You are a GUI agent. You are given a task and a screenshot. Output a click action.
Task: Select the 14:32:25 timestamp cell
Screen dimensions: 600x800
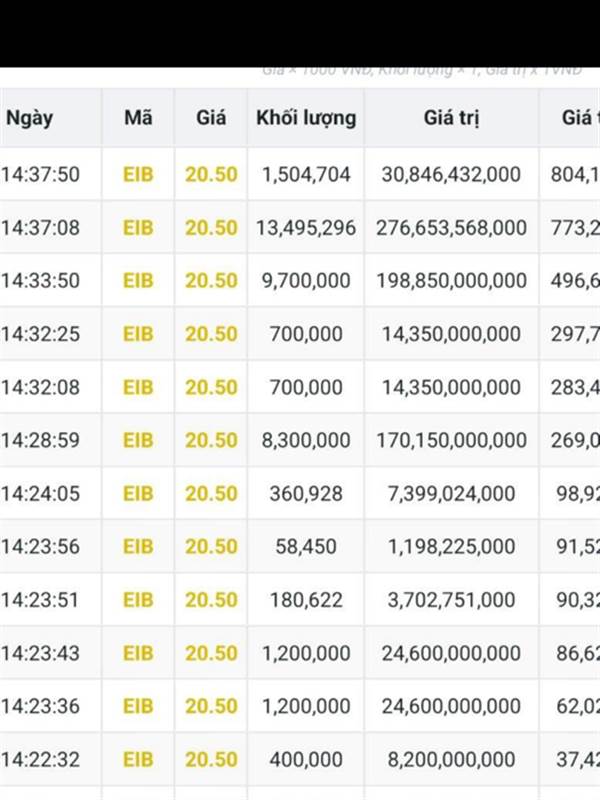click(40, 334)
